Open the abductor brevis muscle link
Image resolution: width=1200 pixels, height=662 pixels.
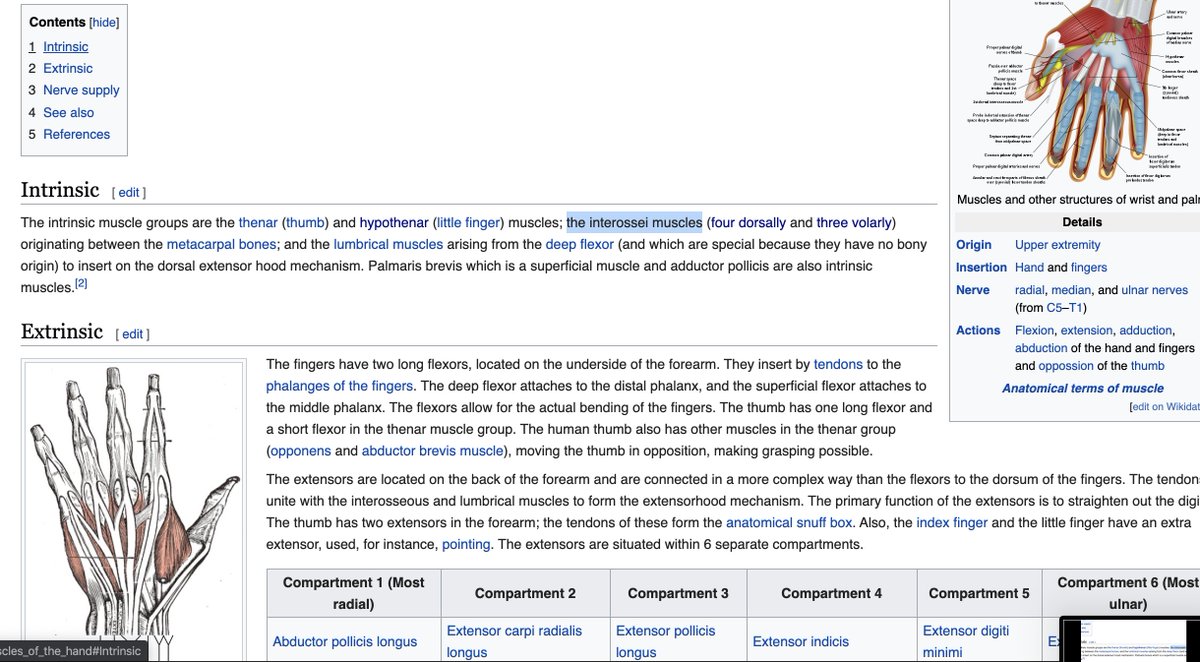coord(433,451)
